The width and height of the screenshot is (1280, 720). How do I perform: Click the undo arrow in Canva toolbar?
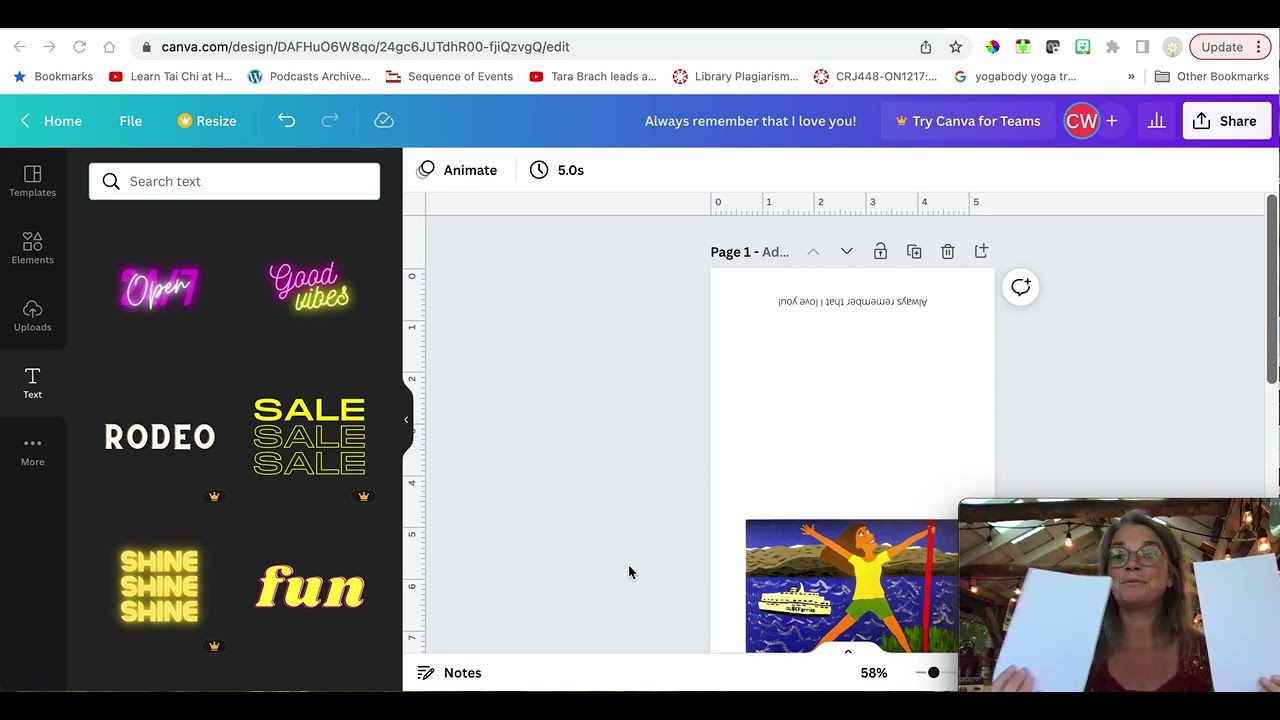(287, 121)
